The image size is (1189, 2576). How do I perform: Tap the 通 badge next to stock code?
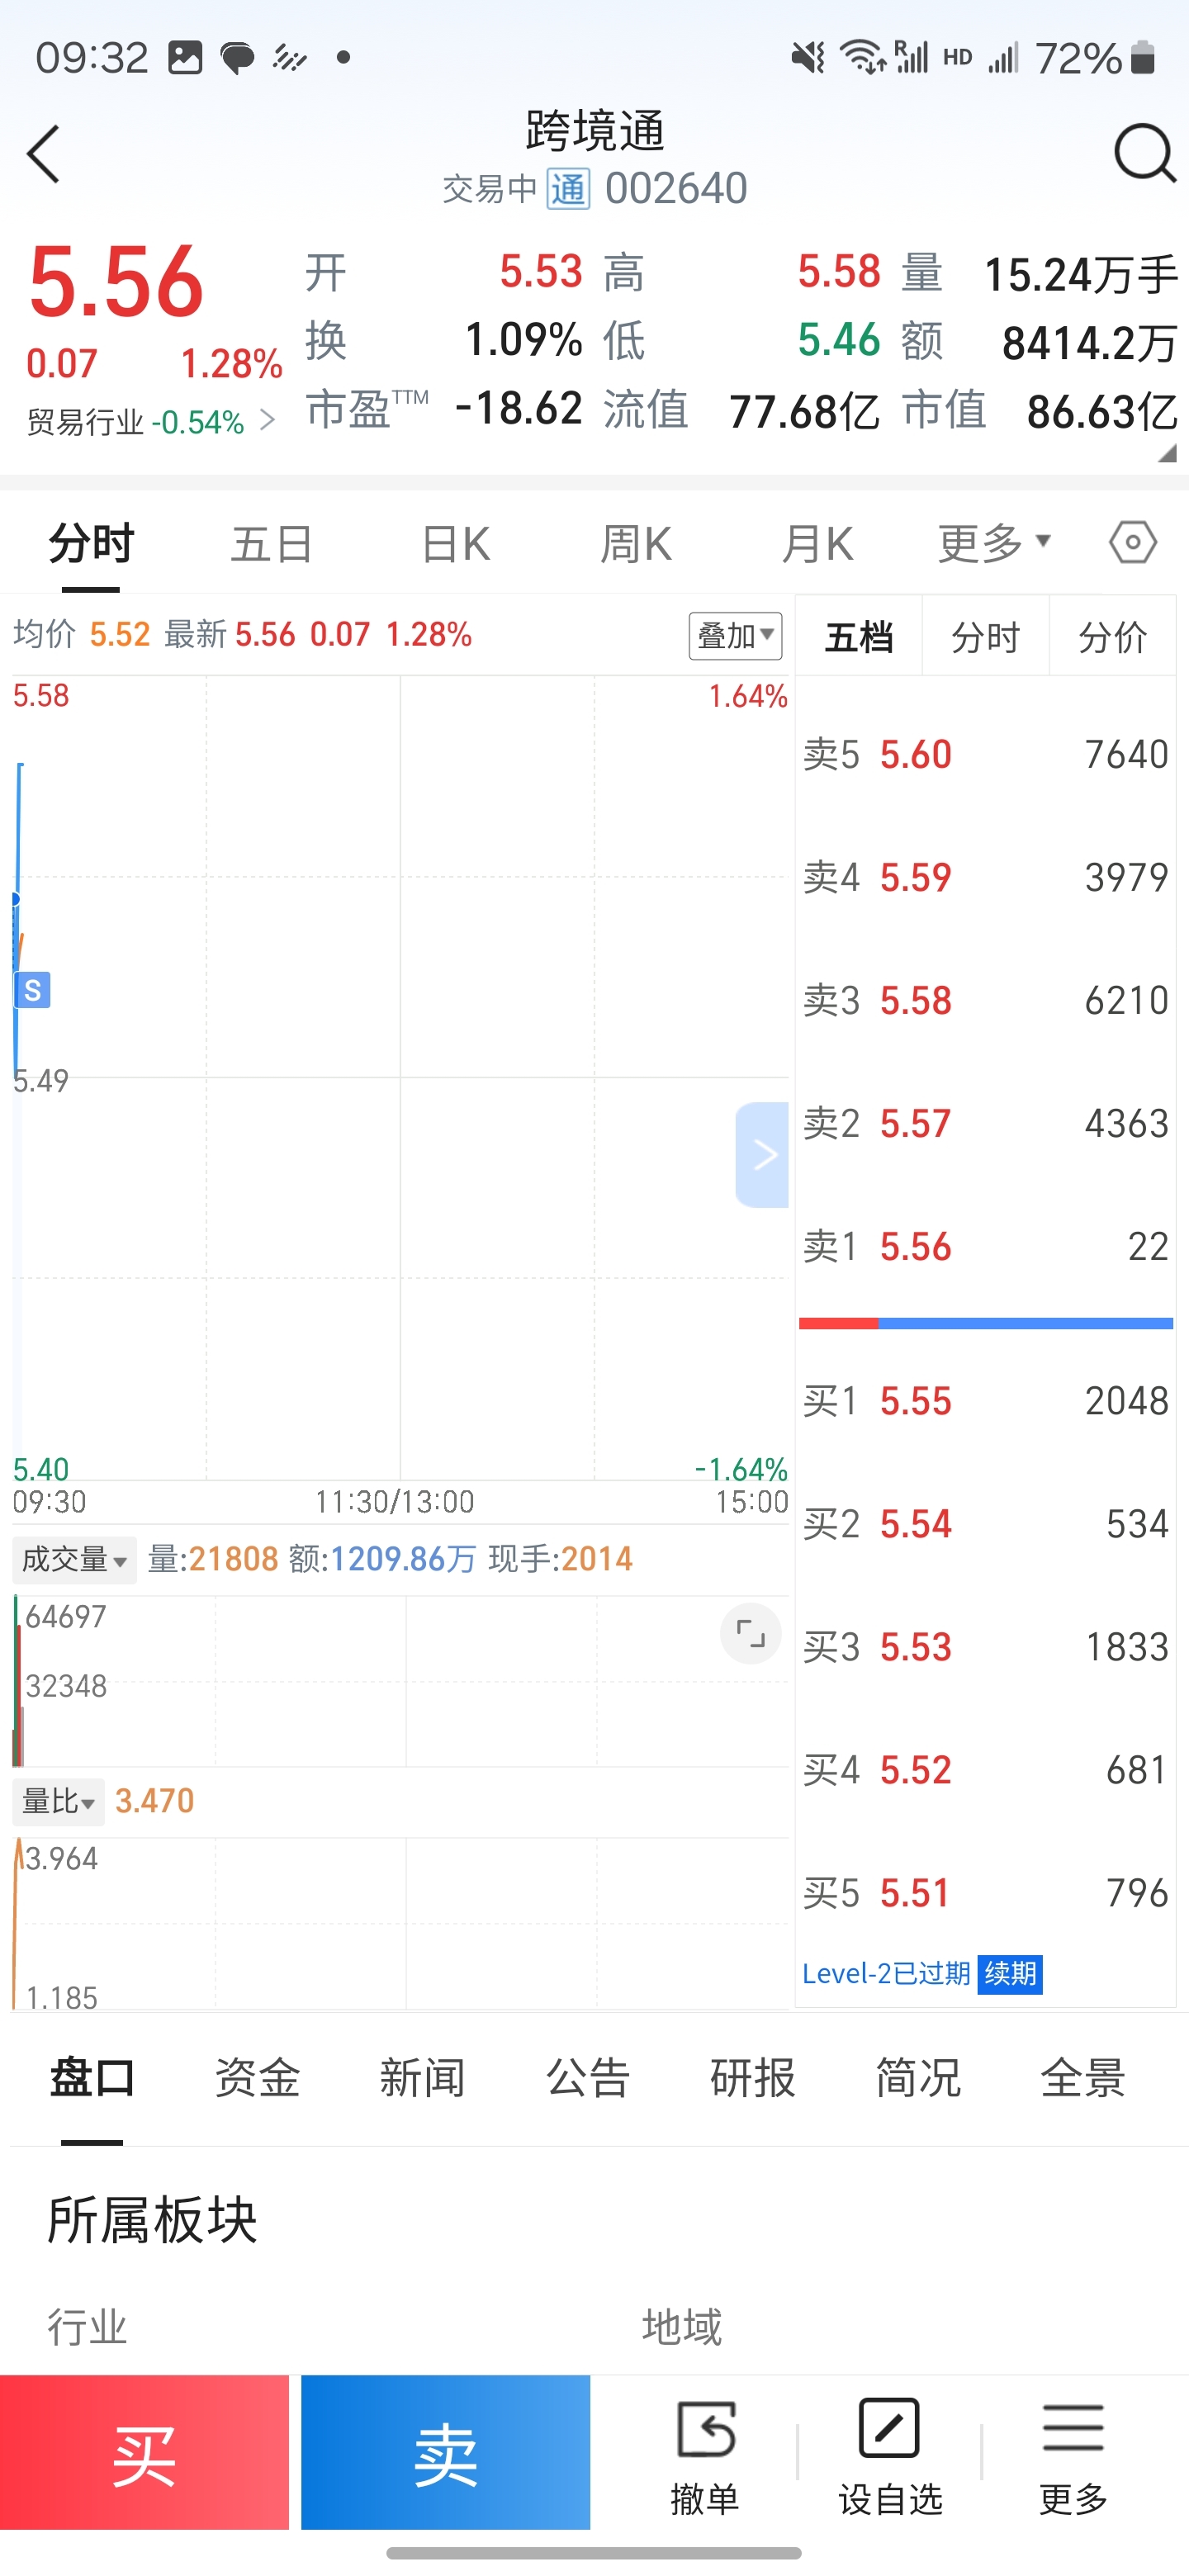(x=568, y=189)
